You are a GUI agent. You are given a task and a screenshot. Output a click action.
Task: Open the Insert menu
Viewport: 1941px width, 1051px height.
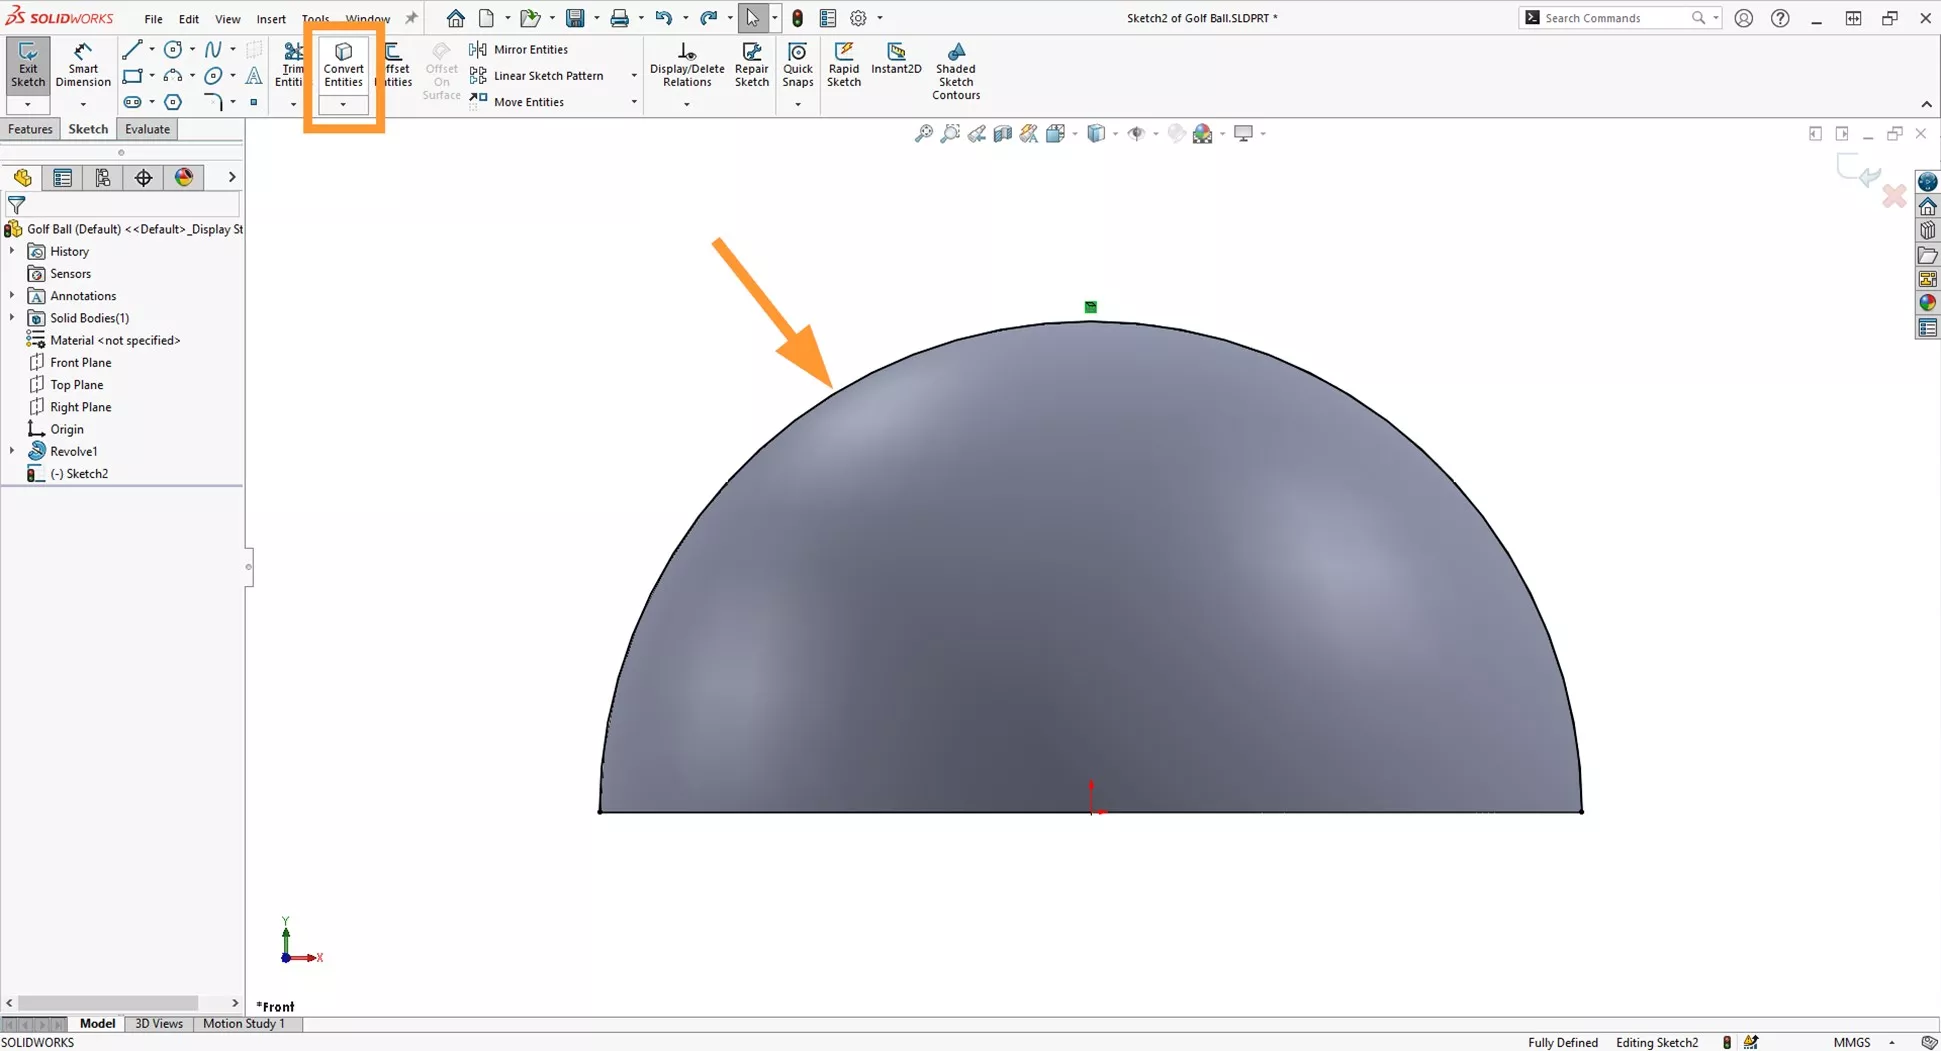[x=271, y=18]
